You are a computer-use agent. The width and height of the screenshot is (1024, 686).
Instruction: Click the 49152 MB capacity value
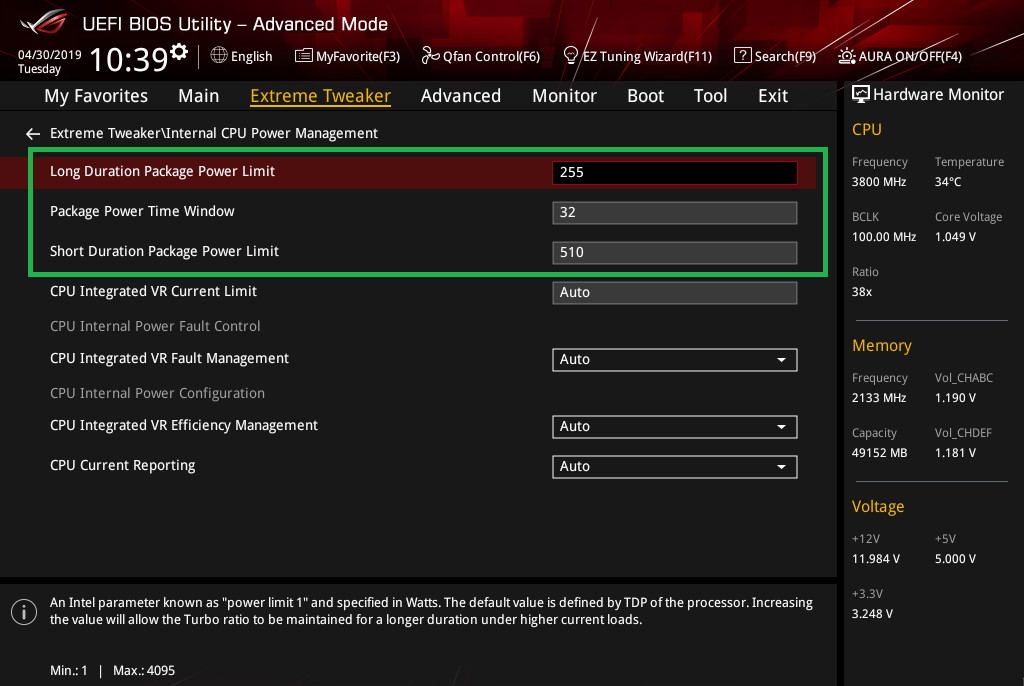click(x=879, y=453)
